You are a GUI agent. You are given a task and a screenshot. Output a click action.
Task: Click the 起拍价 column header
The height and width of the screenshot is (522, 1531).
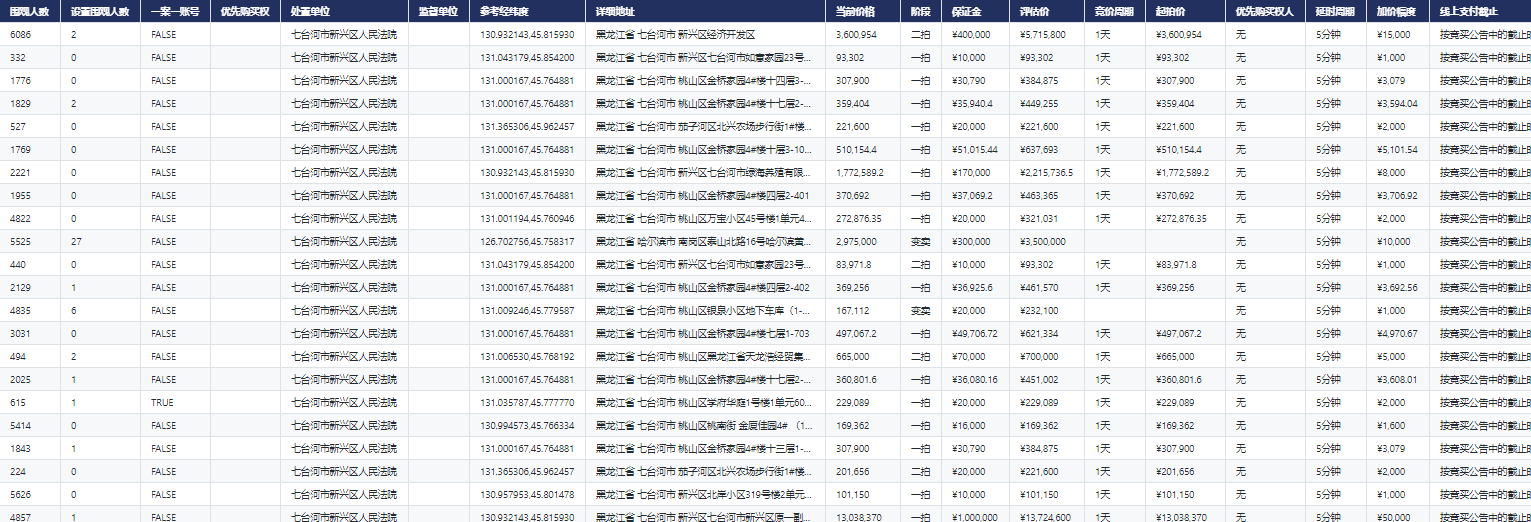(1187, 11)
